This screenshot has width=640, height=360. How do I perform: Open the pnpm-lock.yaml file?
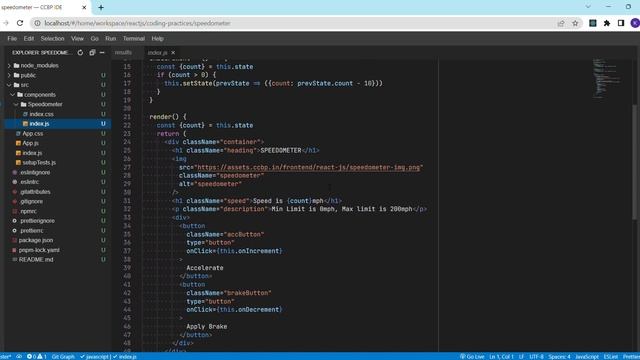pos(39,250)
